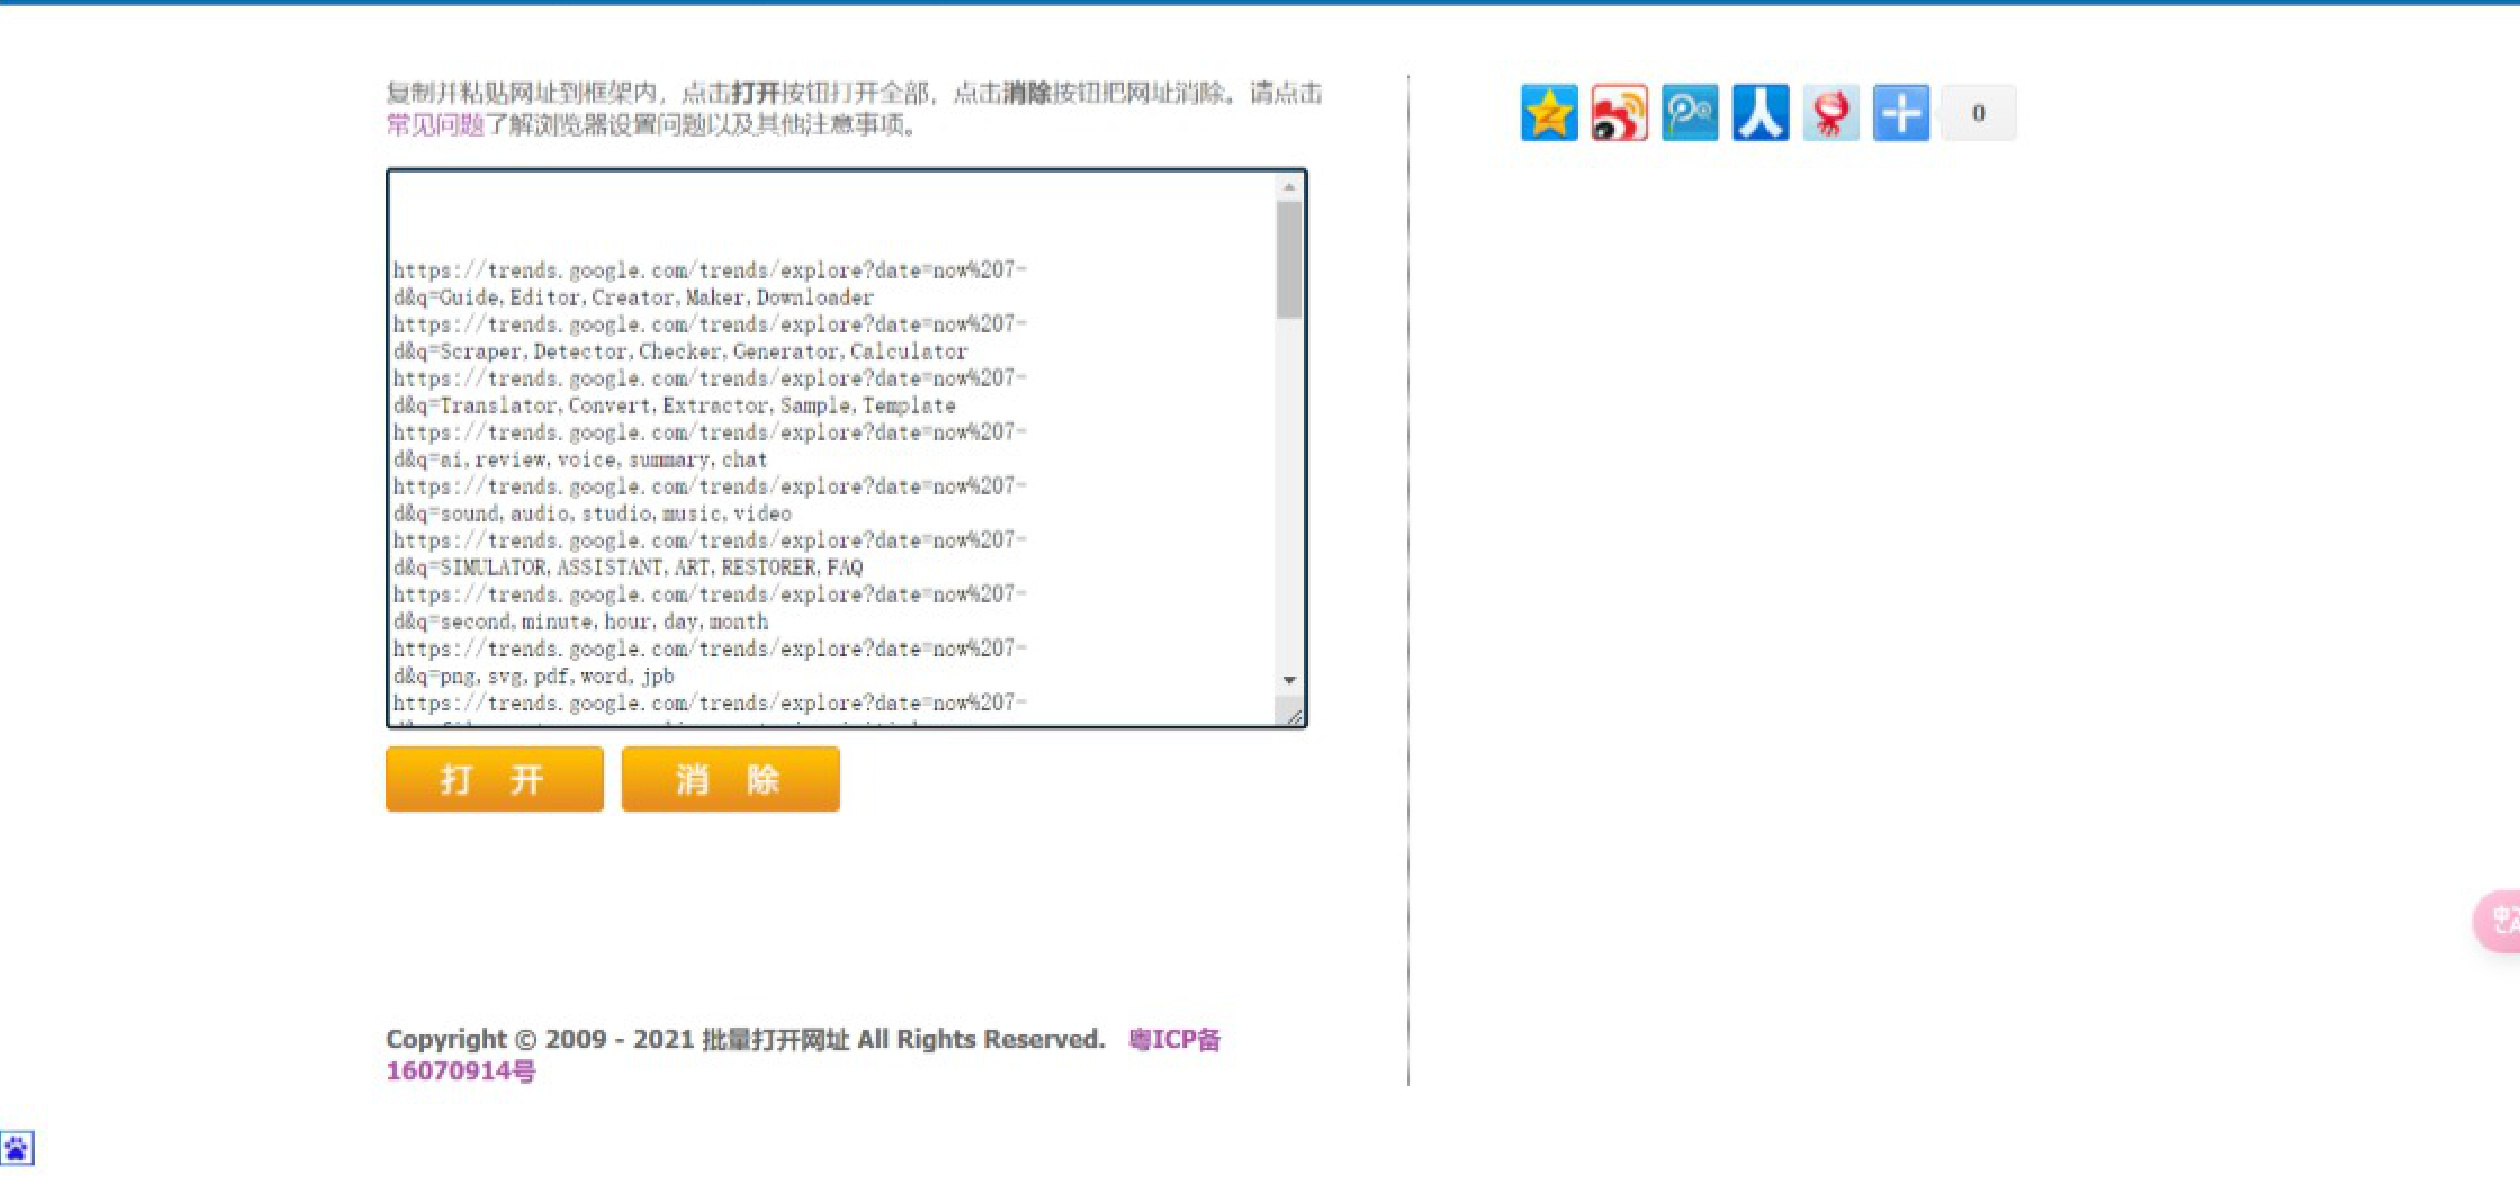Click the 'Guide, Editor, Creator, Maker, Downloader' line
The width and height of the screenshot is (2520, 1194).
tap(656, 298)
